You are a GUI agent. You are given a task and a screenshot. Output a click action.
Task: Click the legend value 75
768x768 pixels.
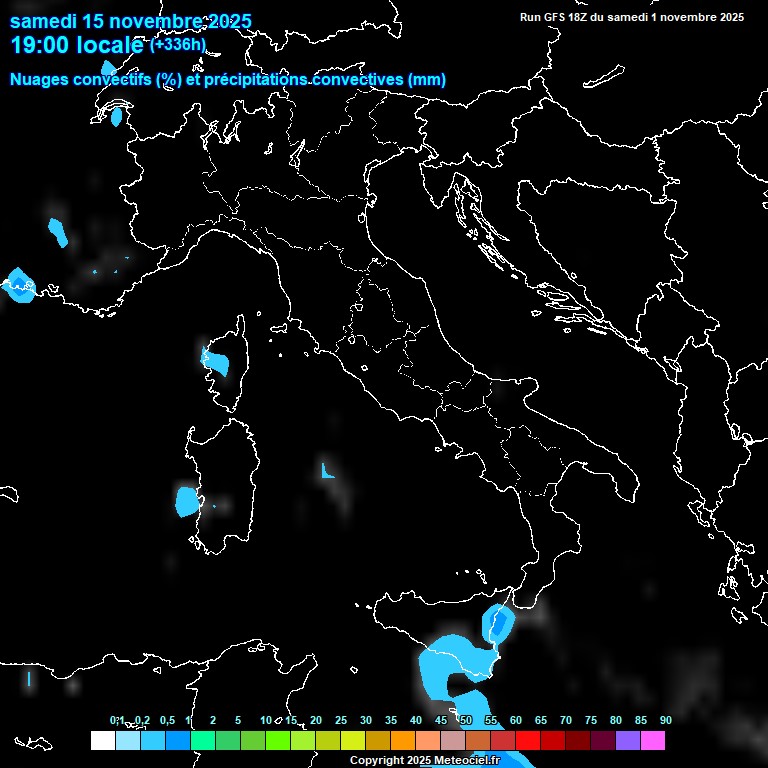coord(591,720)
